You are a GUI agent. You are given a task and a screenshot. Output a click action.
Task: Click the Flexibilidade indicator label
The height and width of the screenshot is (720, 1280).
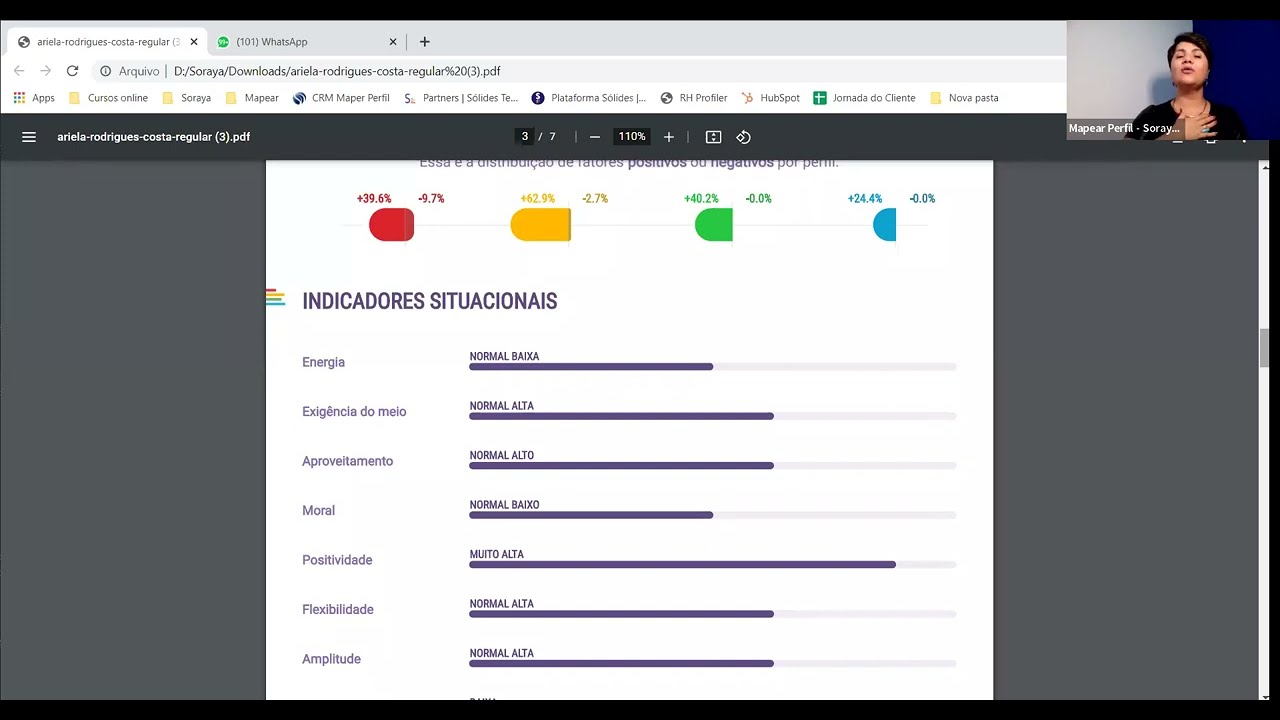pyautogui.click(x=338, y=610)
